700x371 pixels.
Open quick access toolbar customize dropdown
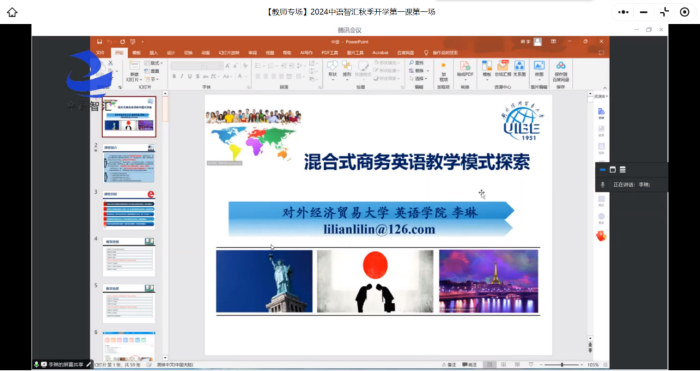(x=142, y=42)
